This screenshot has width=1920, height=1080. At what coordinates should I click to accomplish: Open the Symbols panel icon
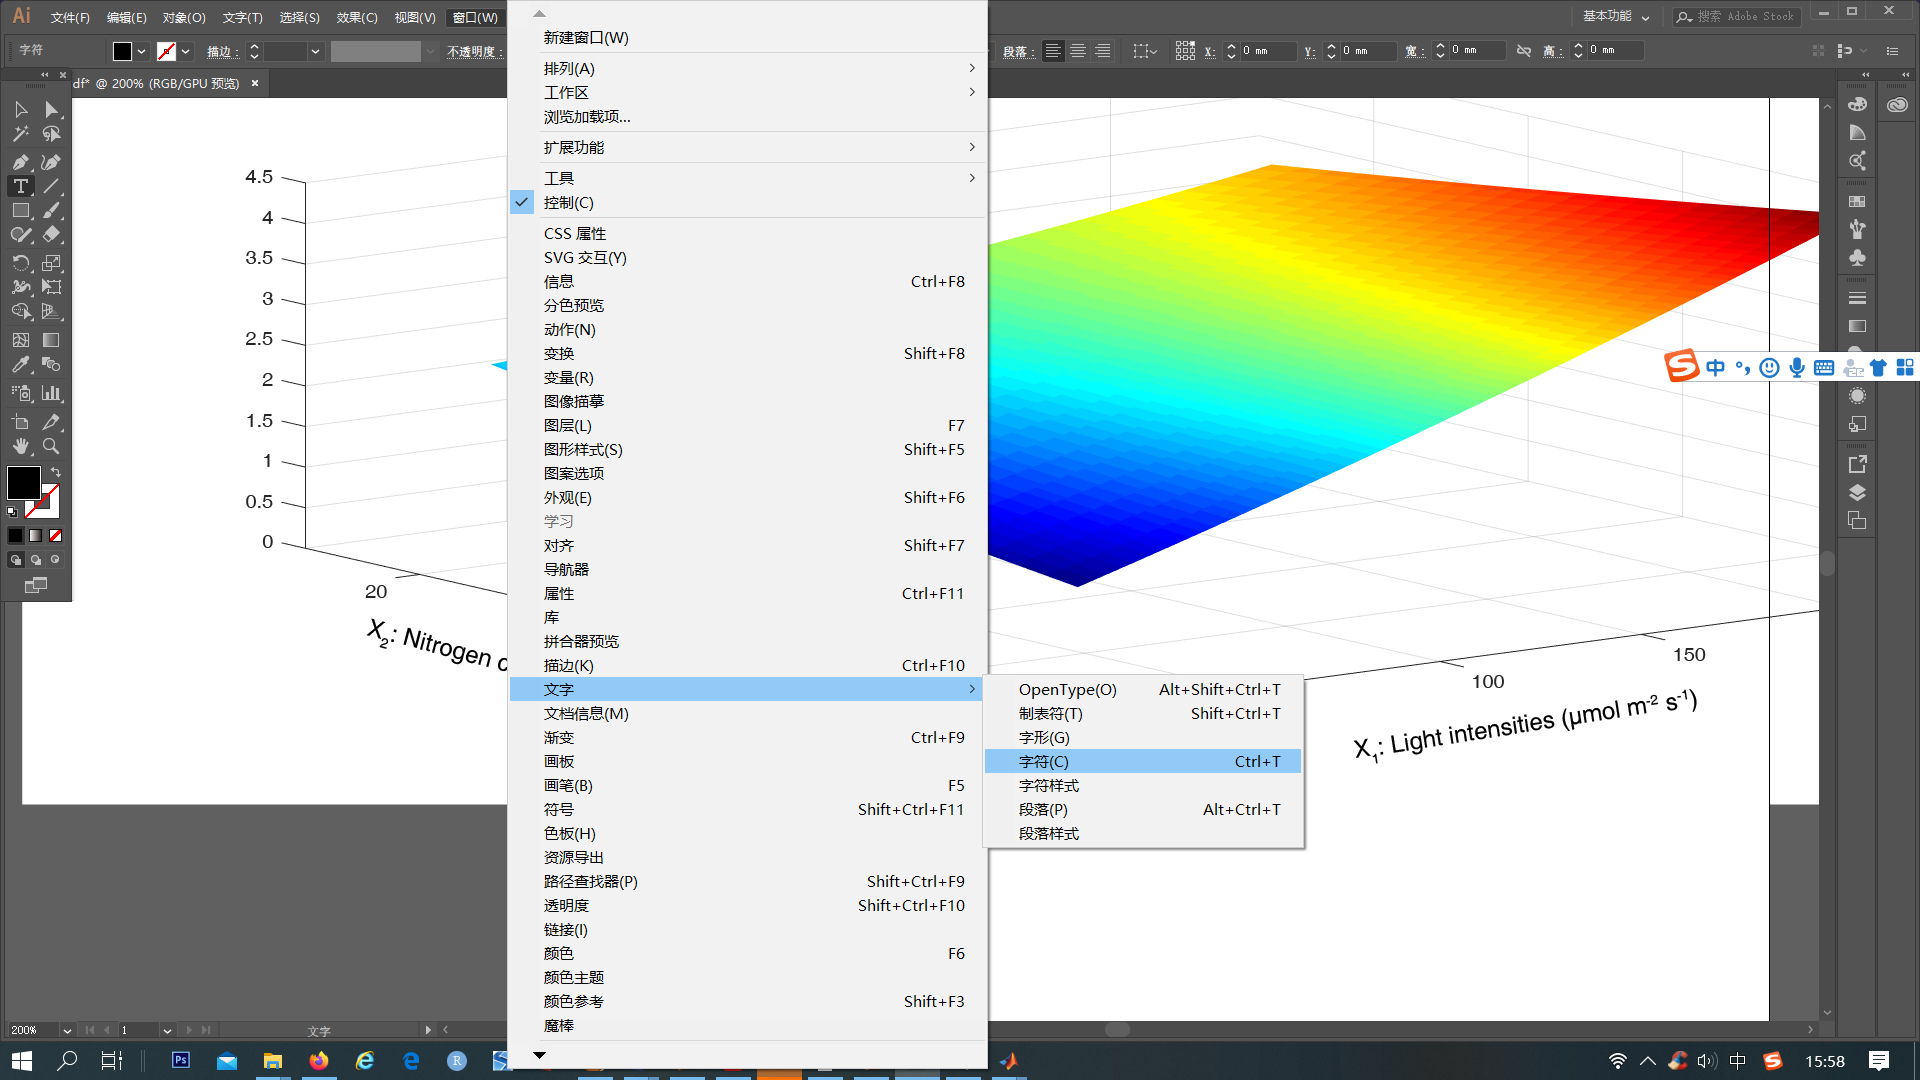(x=1857, y=257)
